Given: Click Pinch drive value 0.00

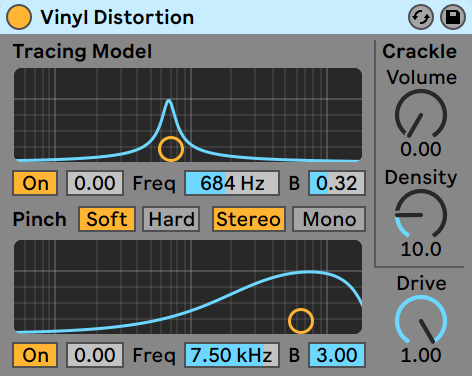Looking at the screenshot, I should 95,355.
